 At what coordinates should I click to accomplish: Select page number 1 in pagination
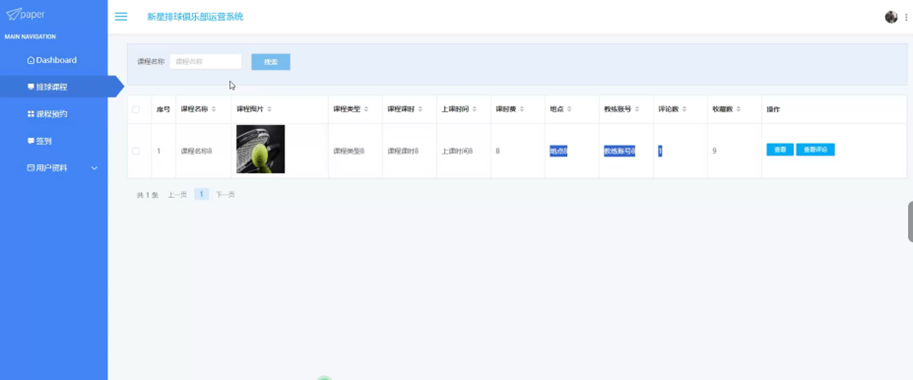pyautogui.click(x=201, y=194)
